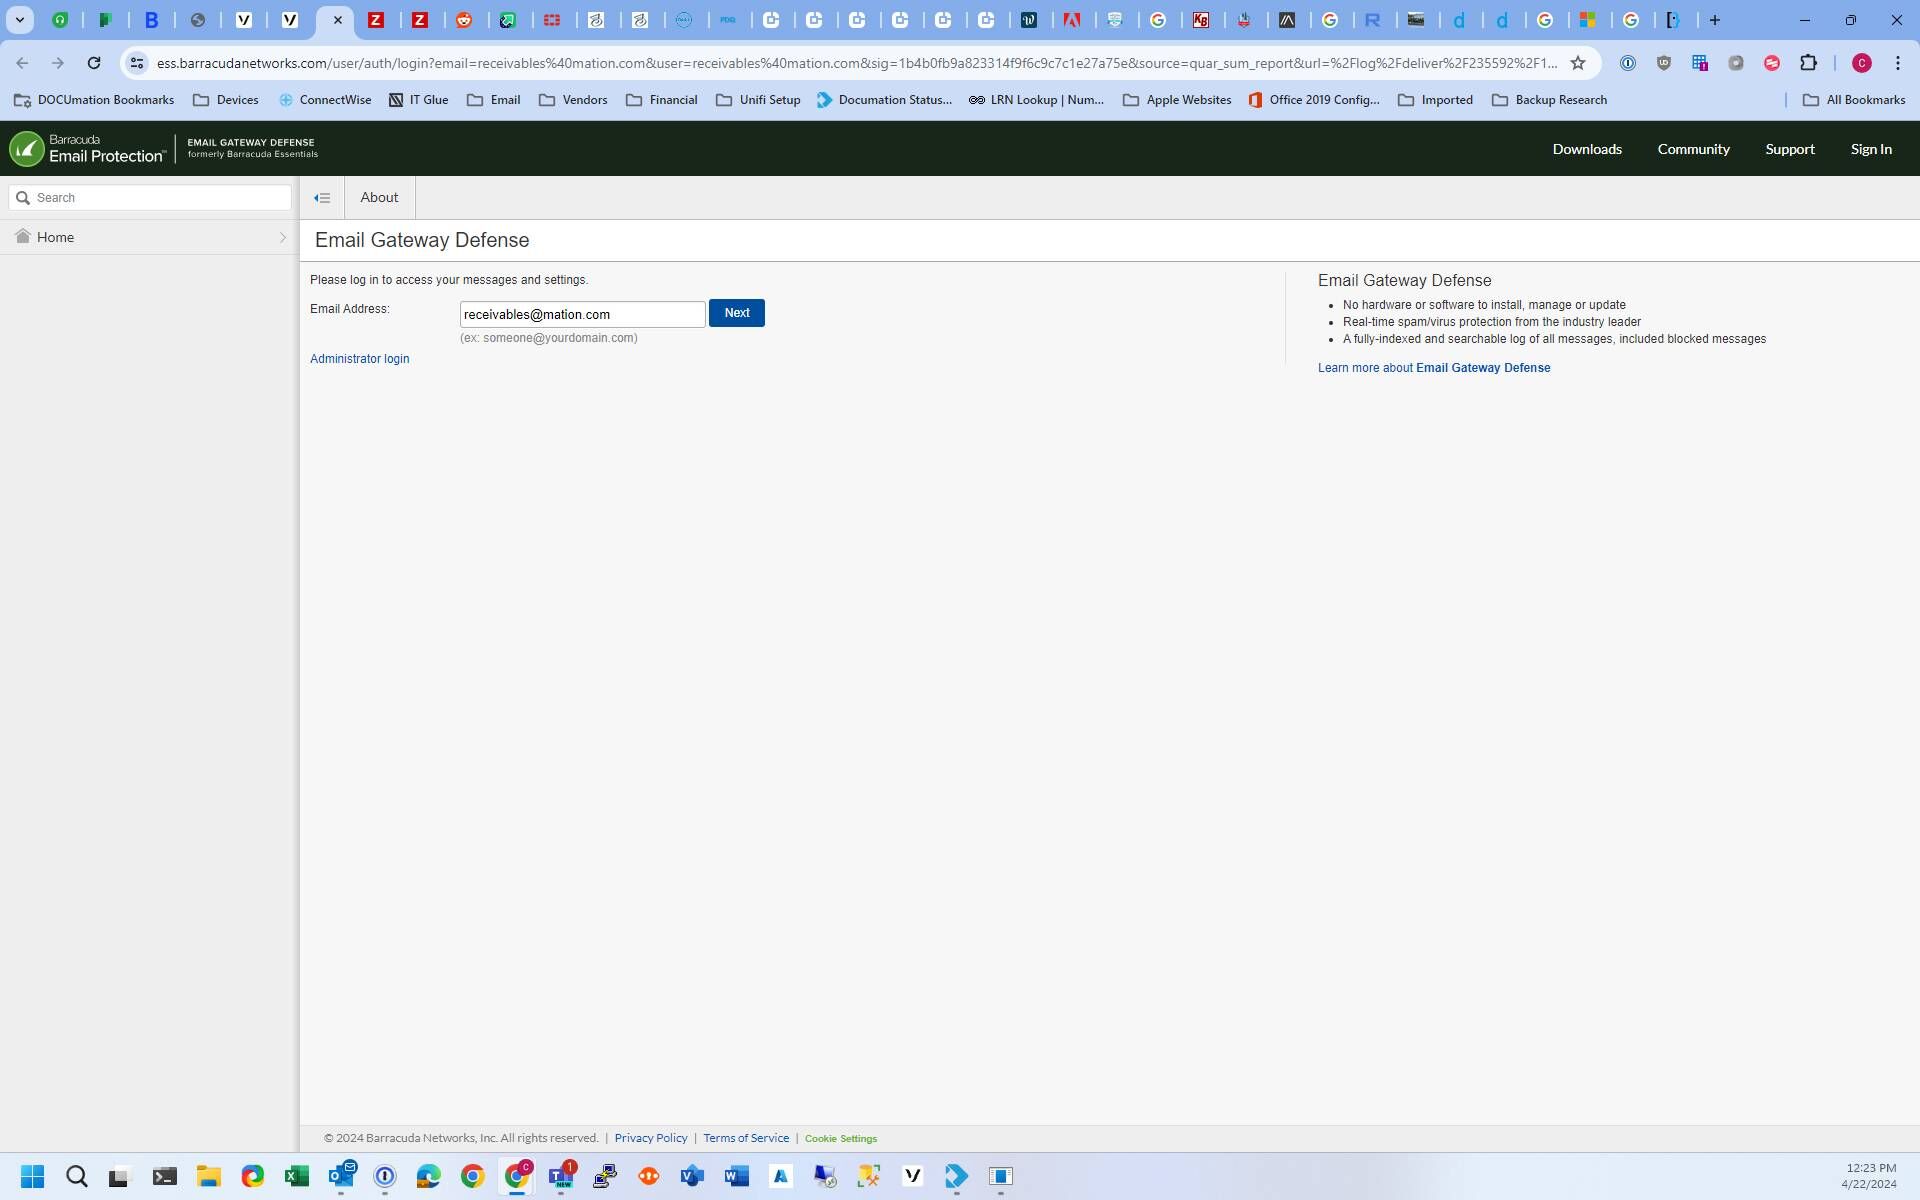This screenshot has width=1920, height=1200.
Task: Click Sign In in the header
Action: pos(1870,149)
